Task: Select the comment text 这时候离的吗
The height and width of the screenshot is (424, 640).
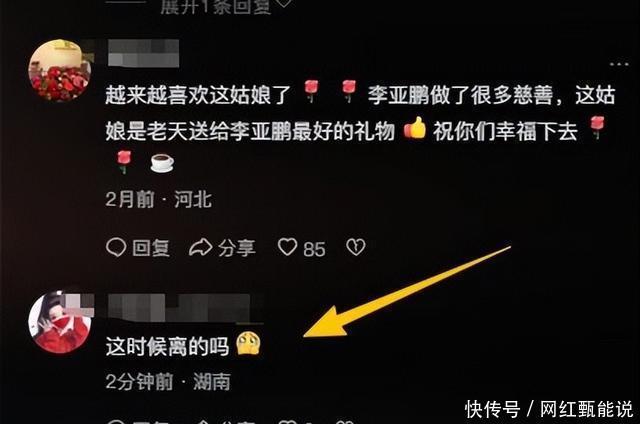Action: click(x=167, y=346)
